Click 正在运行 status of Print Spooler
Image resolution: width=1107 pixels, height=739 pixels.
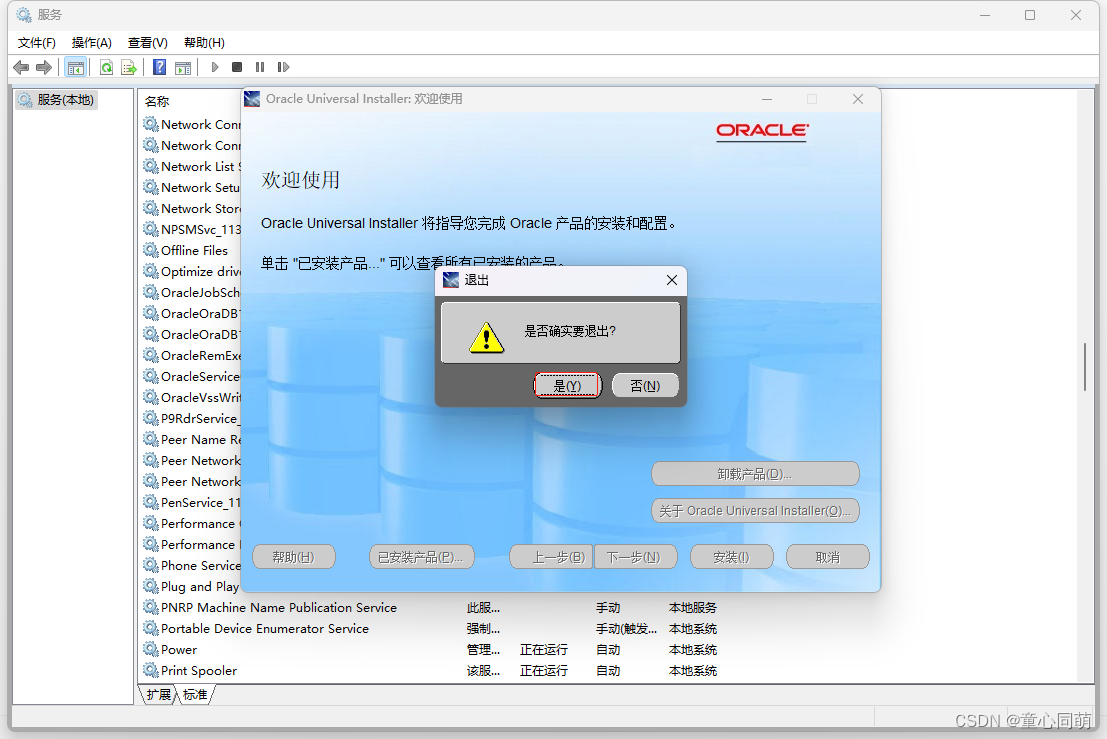click(544, 671)
